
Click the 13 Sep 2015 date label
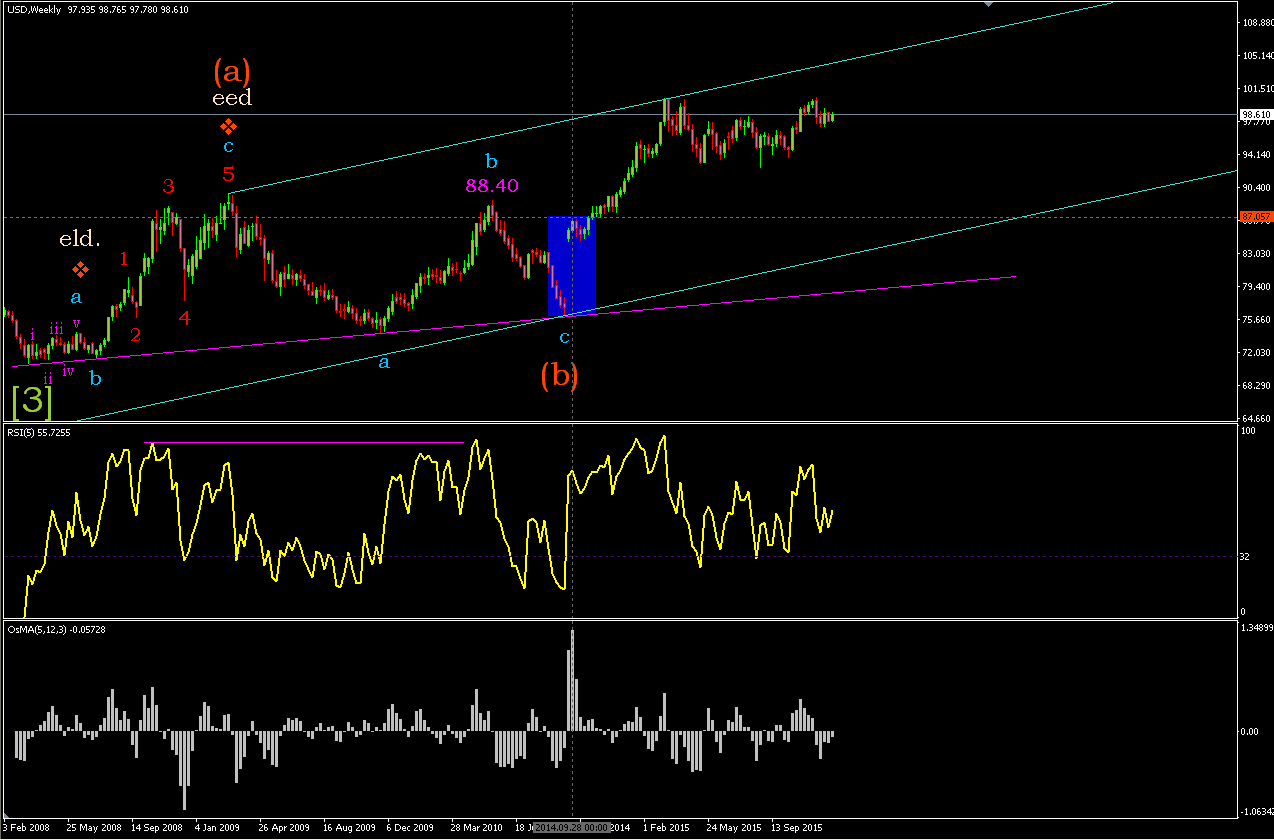click(x=797, y=828)
